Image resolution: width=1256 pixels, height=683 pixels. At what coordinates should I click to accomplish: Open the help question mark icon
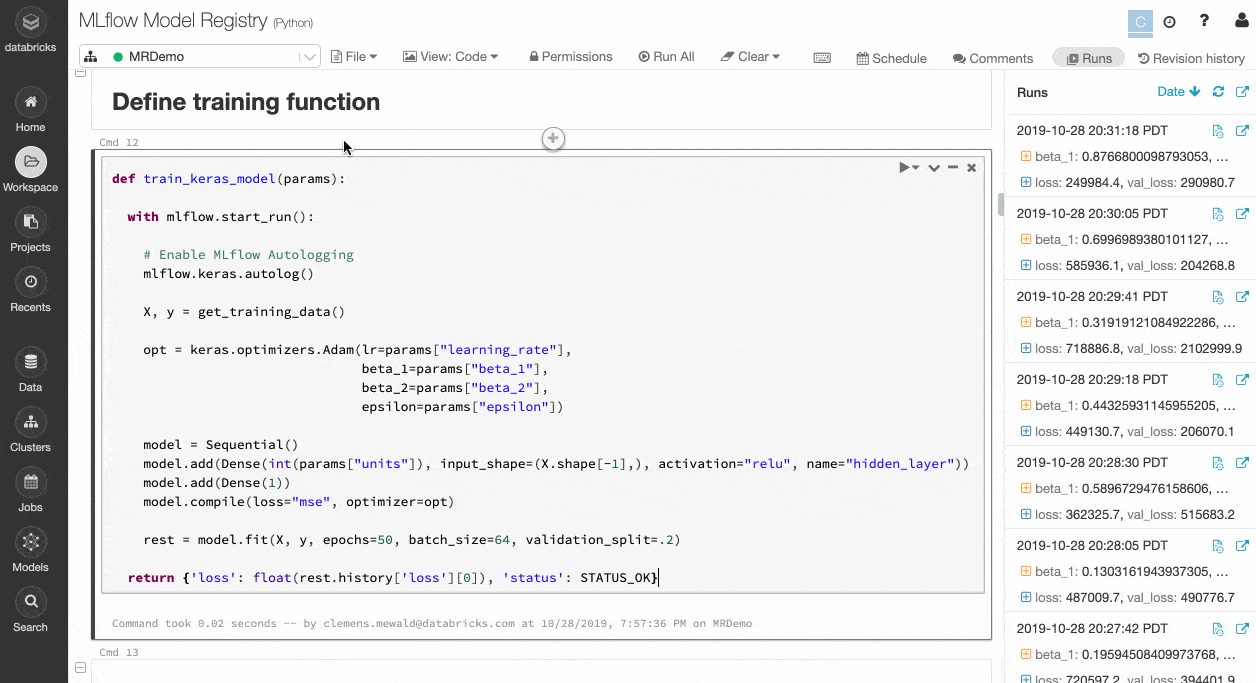pyautogui.click(x=1204, y=21)
